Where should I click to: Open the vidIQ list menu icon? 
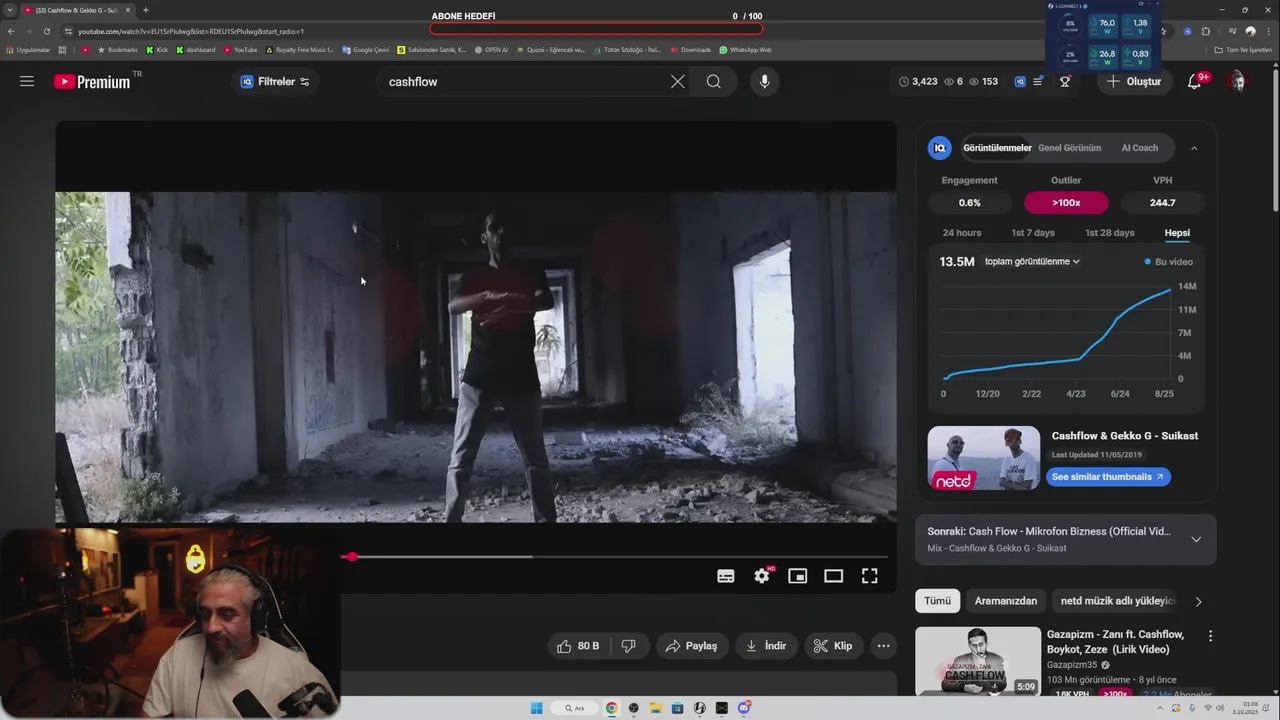pyautogui.click(x=1038, y=82)
